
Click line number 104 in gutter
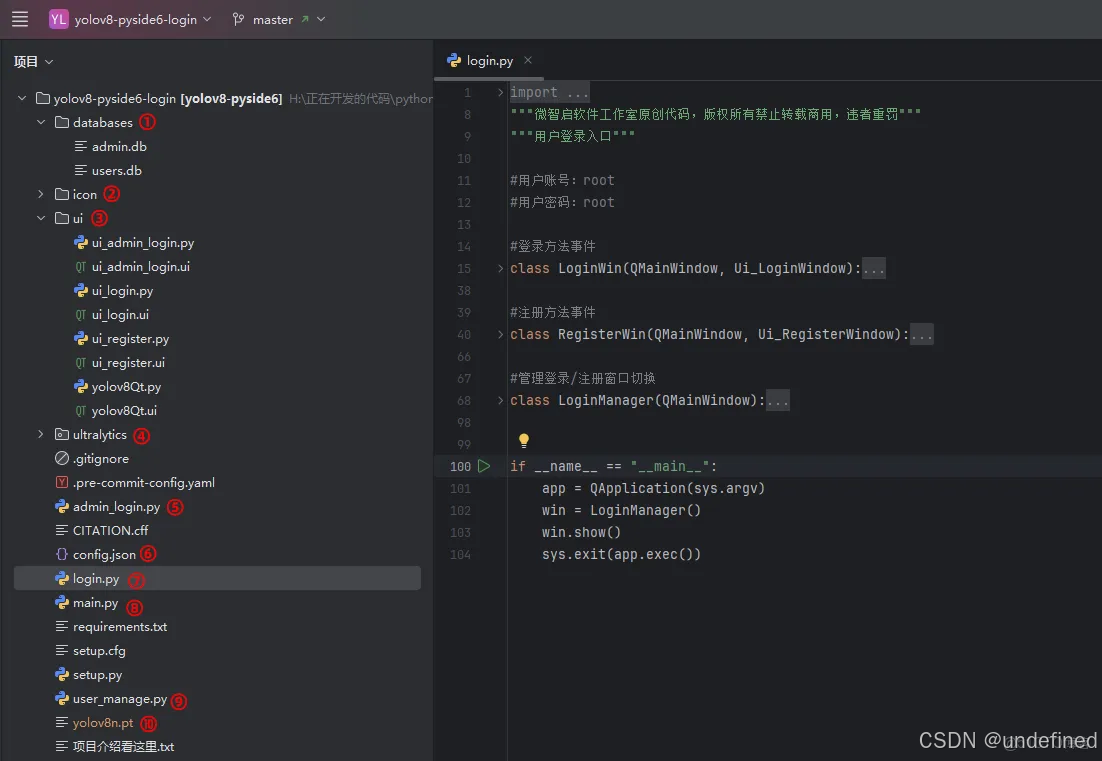click(460, 554)
